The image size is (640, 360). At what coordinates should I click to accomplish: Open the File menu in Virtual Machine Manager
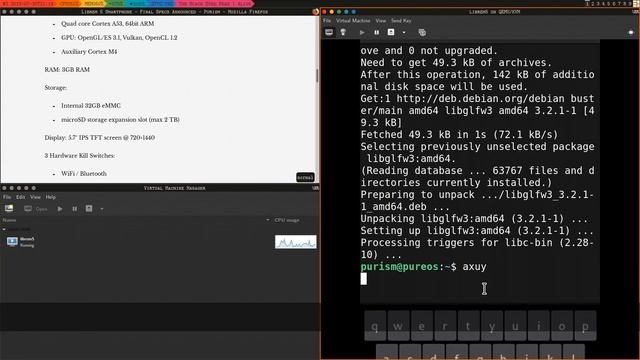[7, 197]
